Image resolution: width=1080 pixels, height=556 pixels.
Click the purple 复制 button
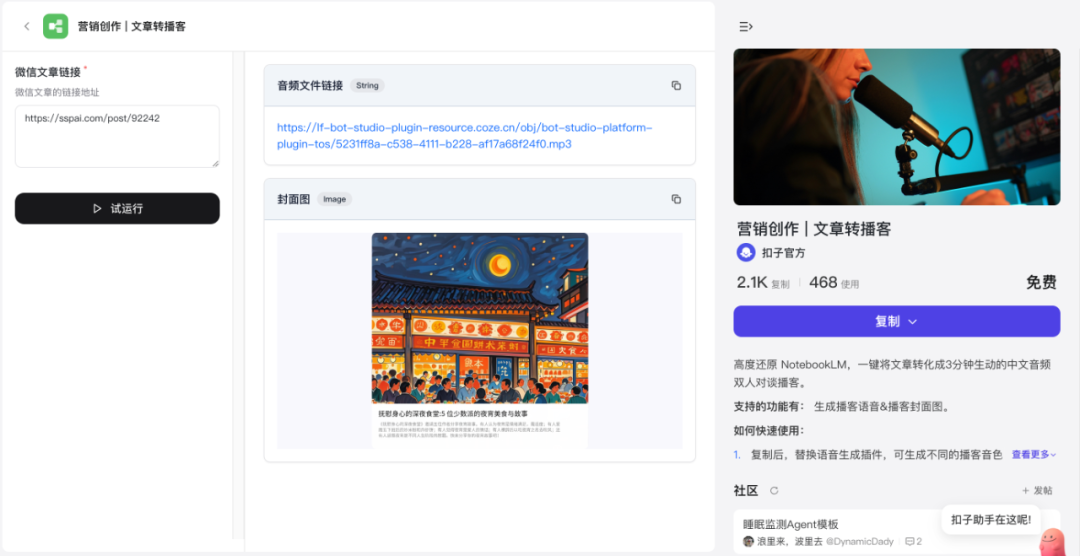(896, 321)
